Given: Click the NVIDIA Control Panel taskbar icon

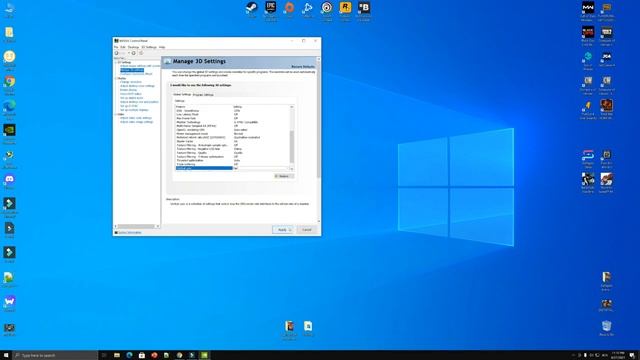Looking at the screenshot, I should click(204, 356).
